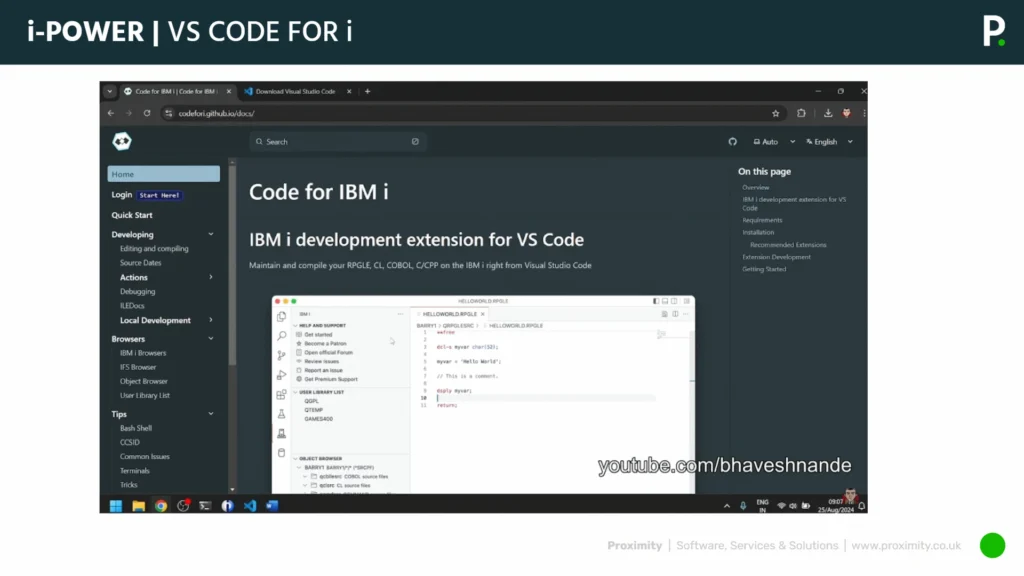
Task: Open the Debugging page
Action: click(x=138, y=291)
